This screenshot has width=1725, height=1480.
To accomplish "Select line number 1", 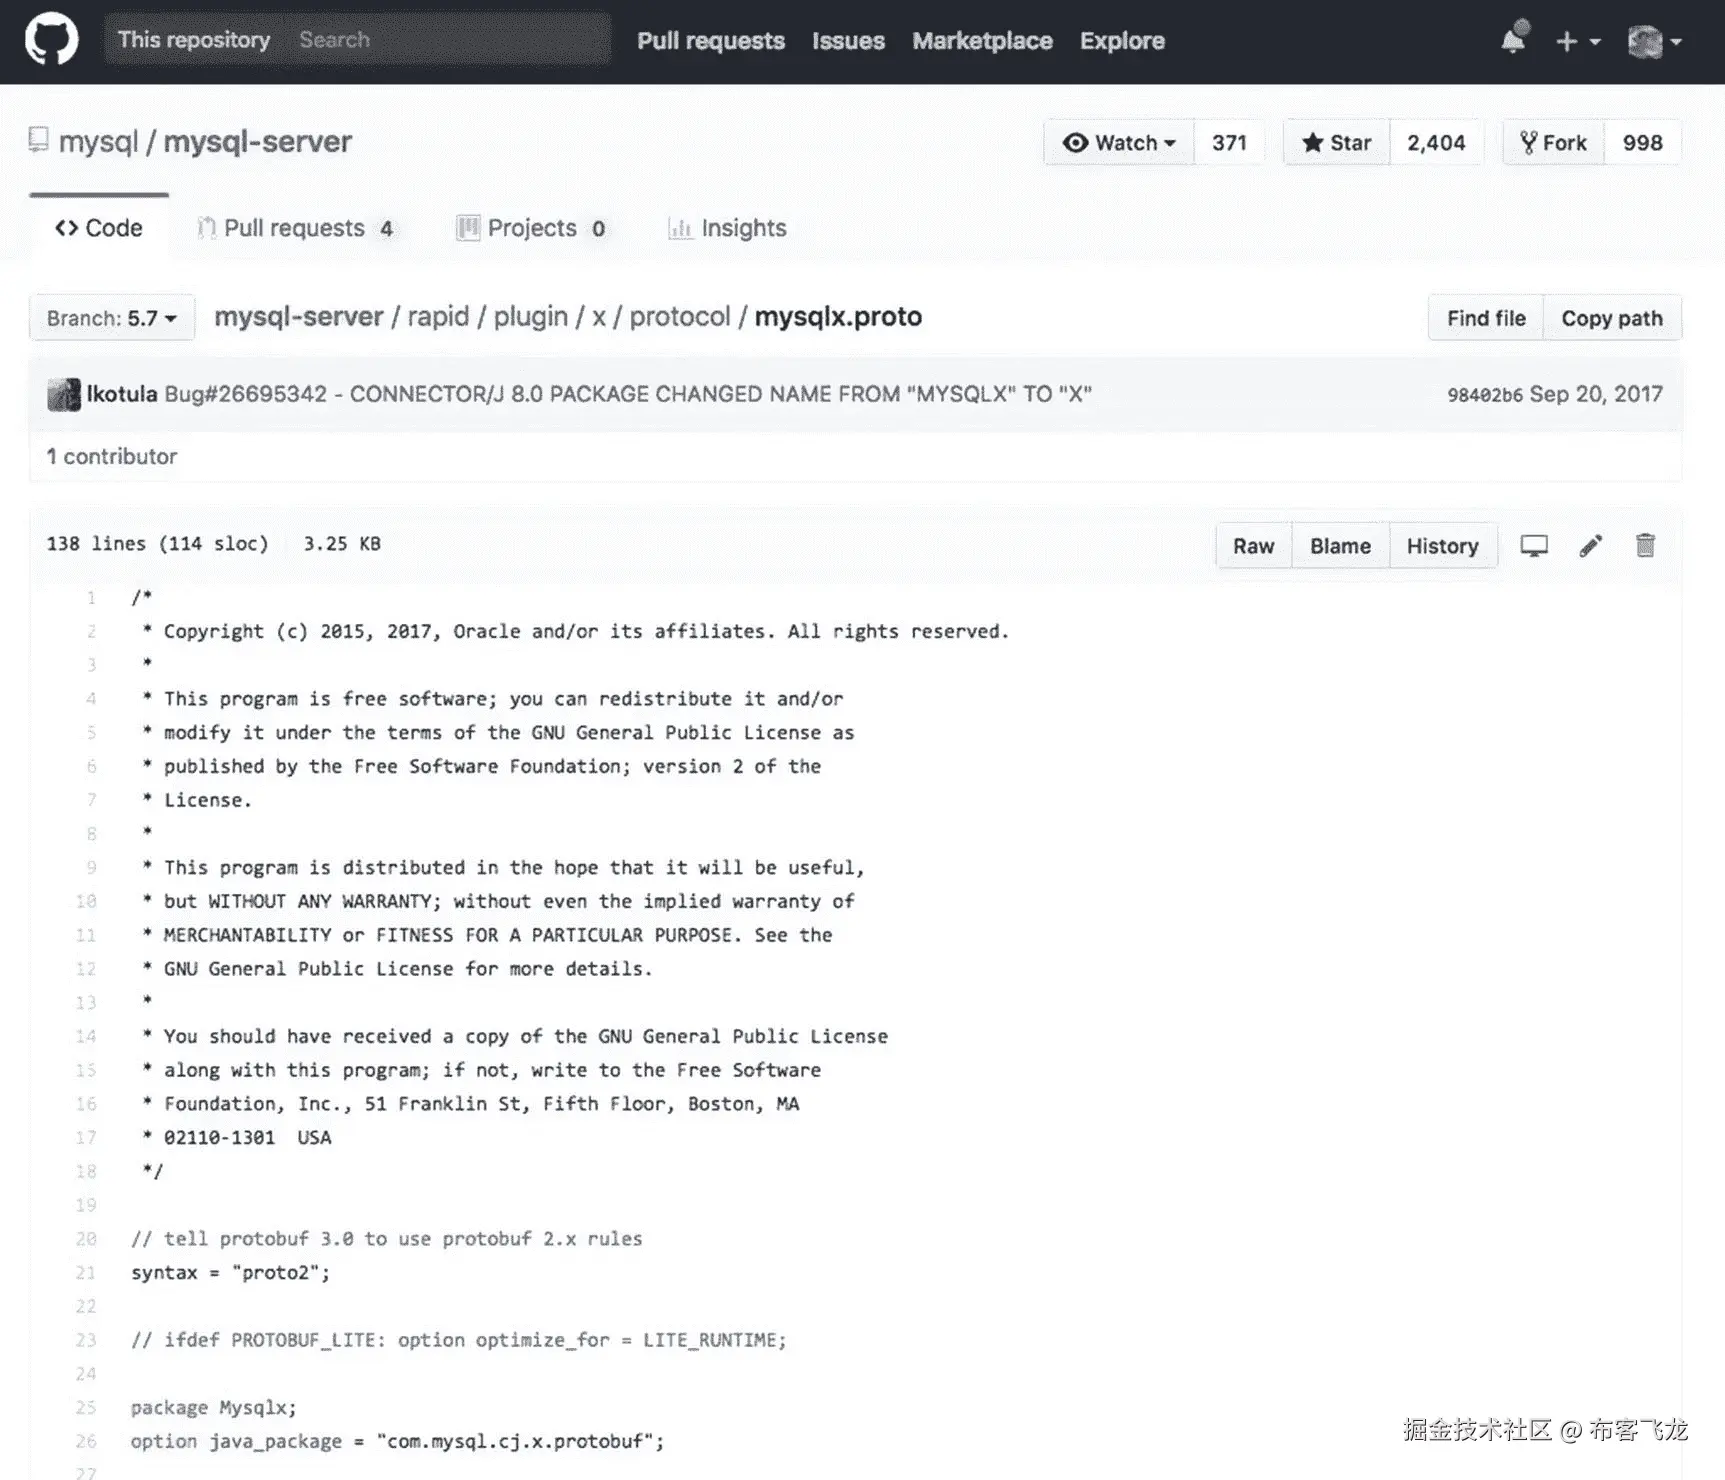I will click(x=91, y=598).
